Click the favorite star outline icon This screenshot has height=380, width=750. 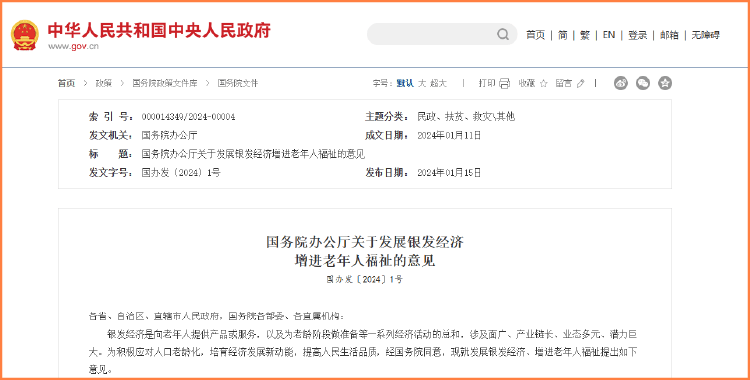(543, 83)
